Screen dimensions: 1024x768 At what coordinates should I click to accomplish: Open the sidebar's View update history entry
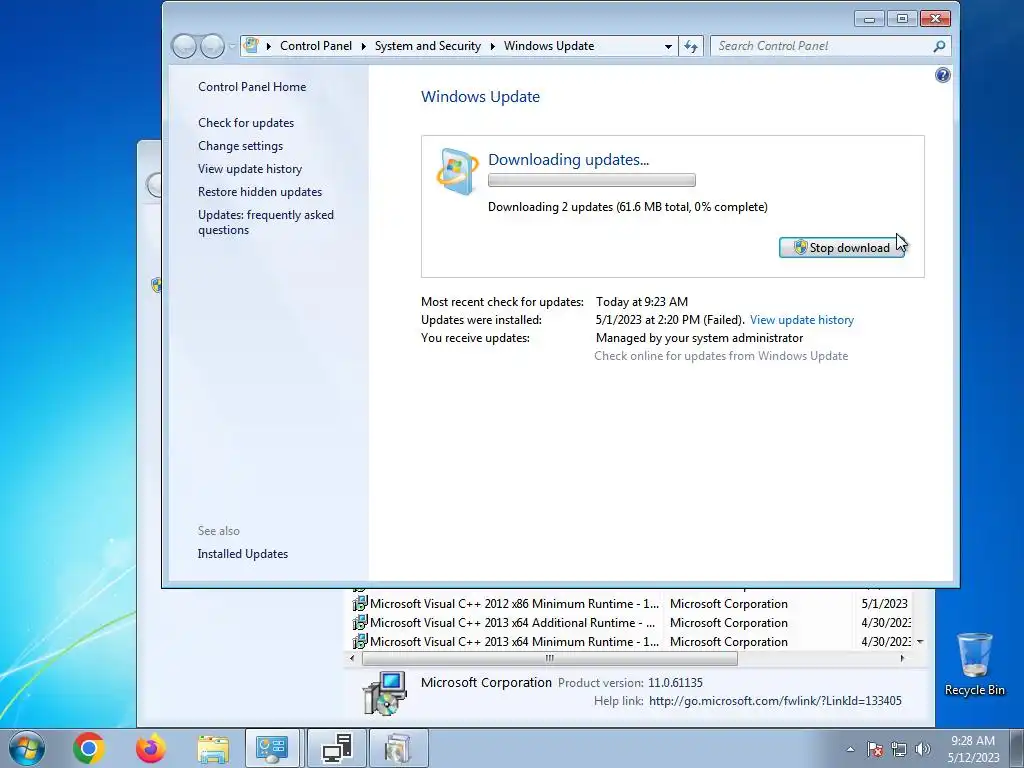[250, 168]
